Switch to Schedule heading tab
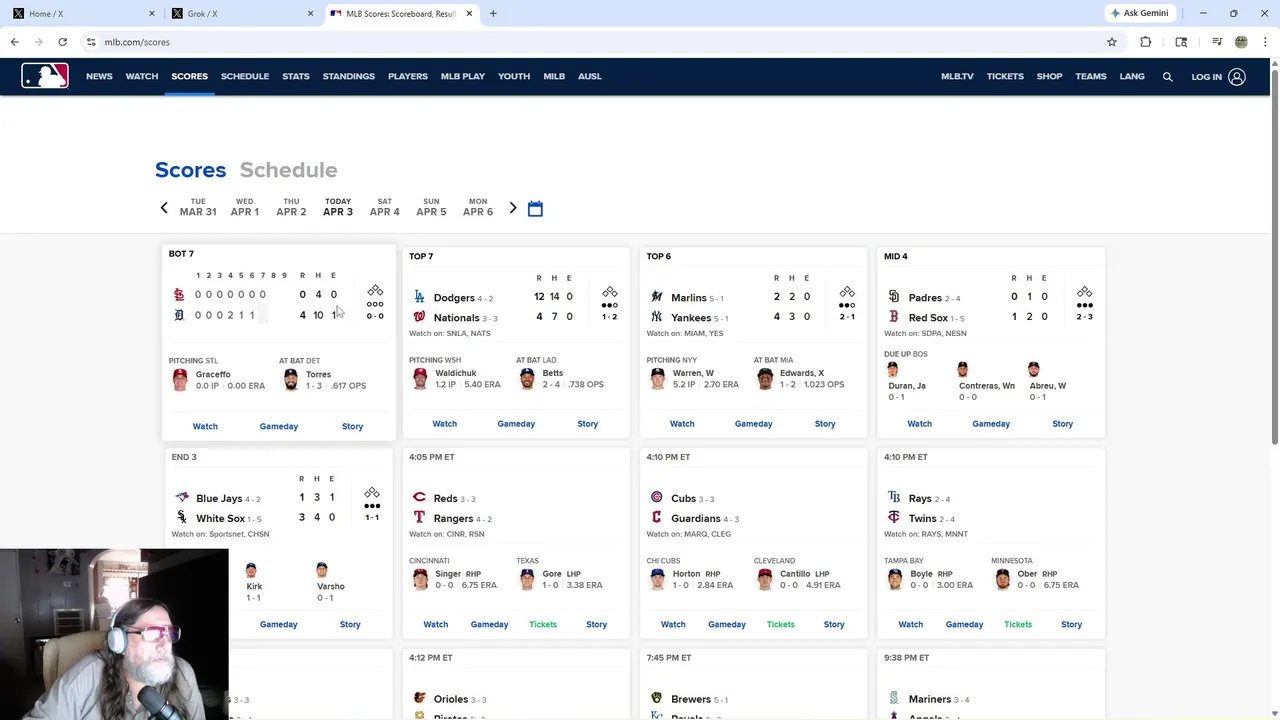Image resolution: width=1280 pixels, height=720 pixels. pos(288,170)
